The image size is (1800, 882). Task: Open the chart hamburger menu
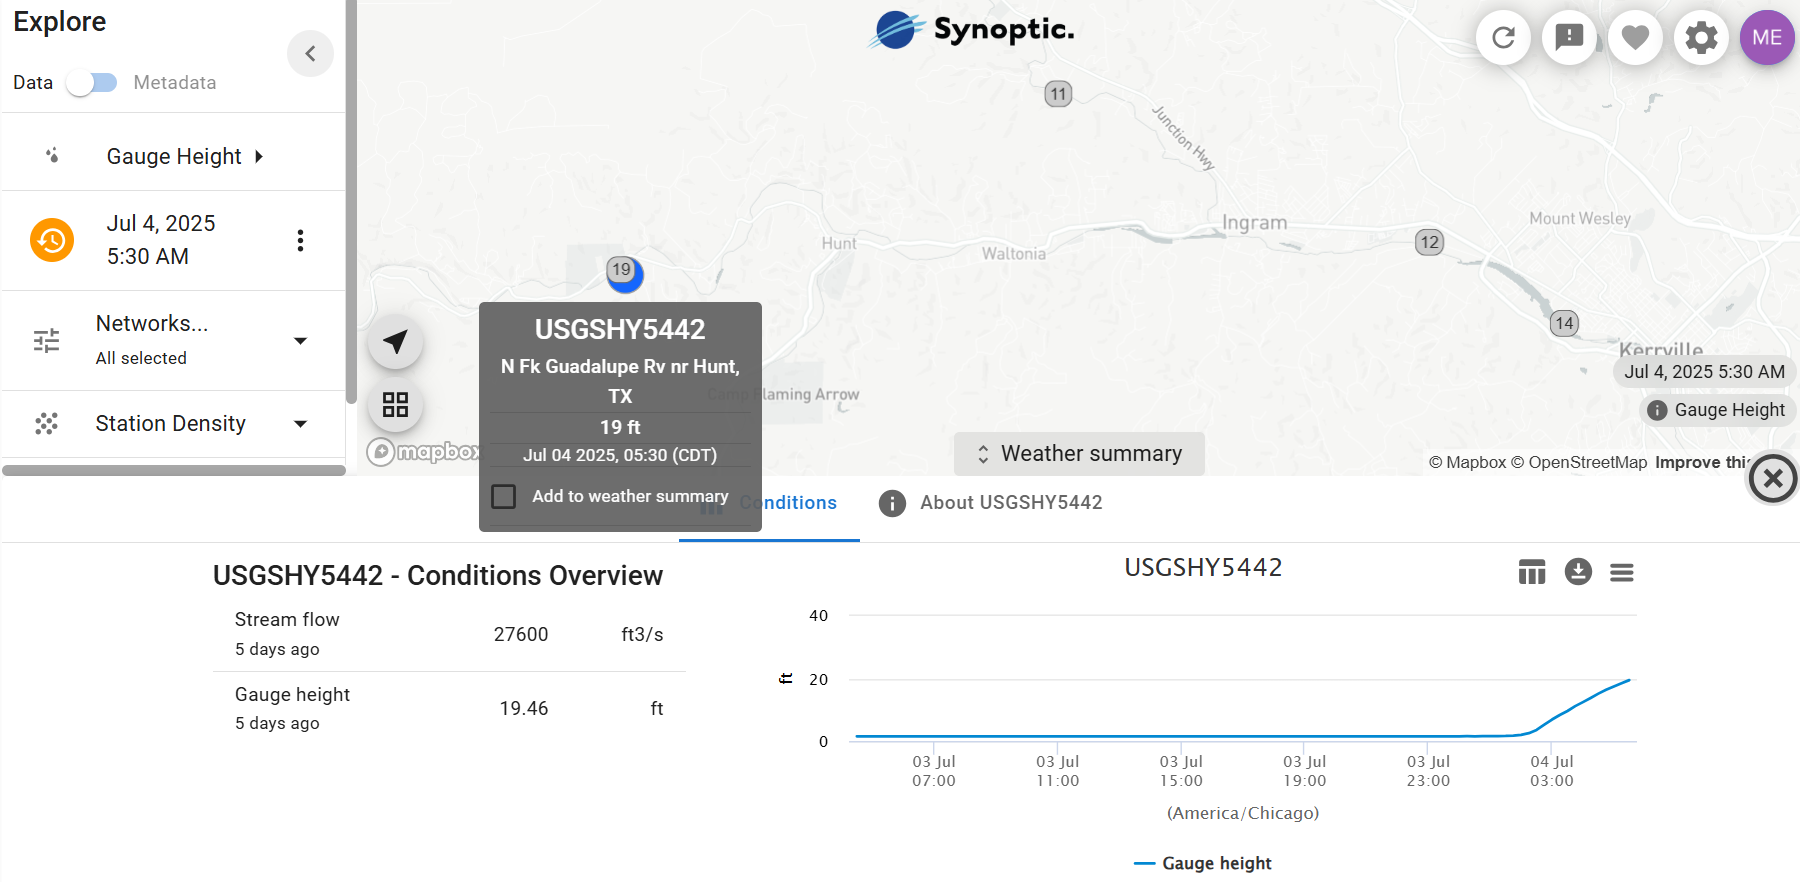(1622, 572)
